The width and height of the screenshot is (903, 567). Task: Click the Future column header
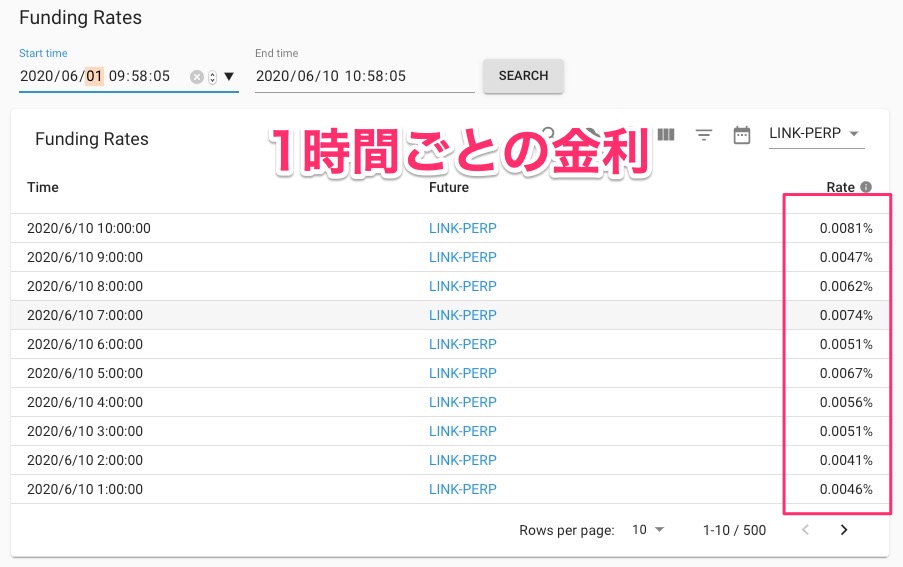point(448,187)
